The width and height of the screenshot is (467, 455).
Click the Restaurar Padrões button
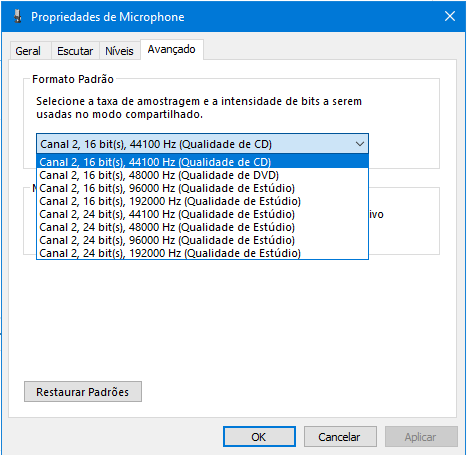tap(83, 392)
